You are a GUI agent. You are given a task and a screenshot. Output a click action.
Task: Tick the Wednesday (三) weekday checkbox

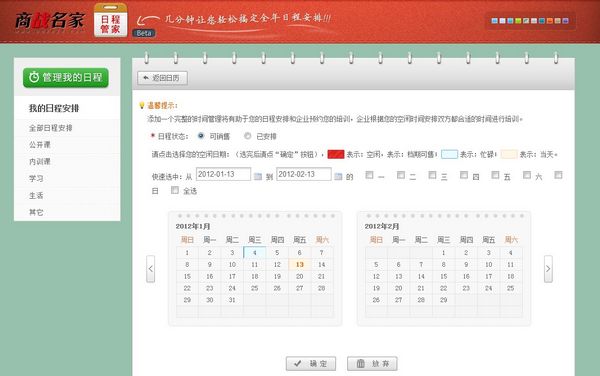432,175
